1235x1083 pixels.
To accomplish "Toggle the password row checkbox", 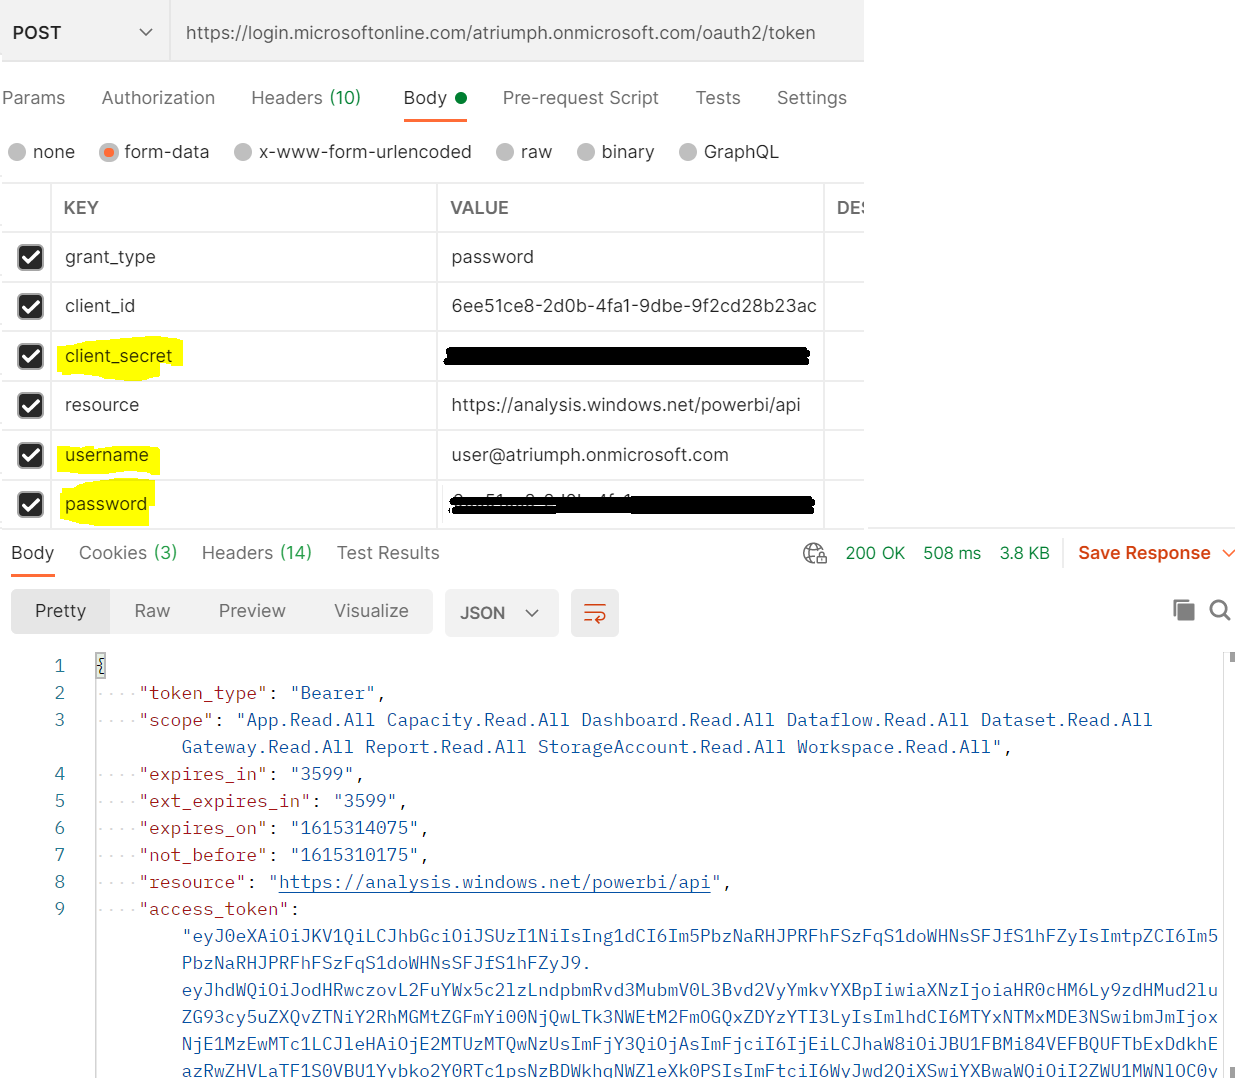I will tap(31, 504).
